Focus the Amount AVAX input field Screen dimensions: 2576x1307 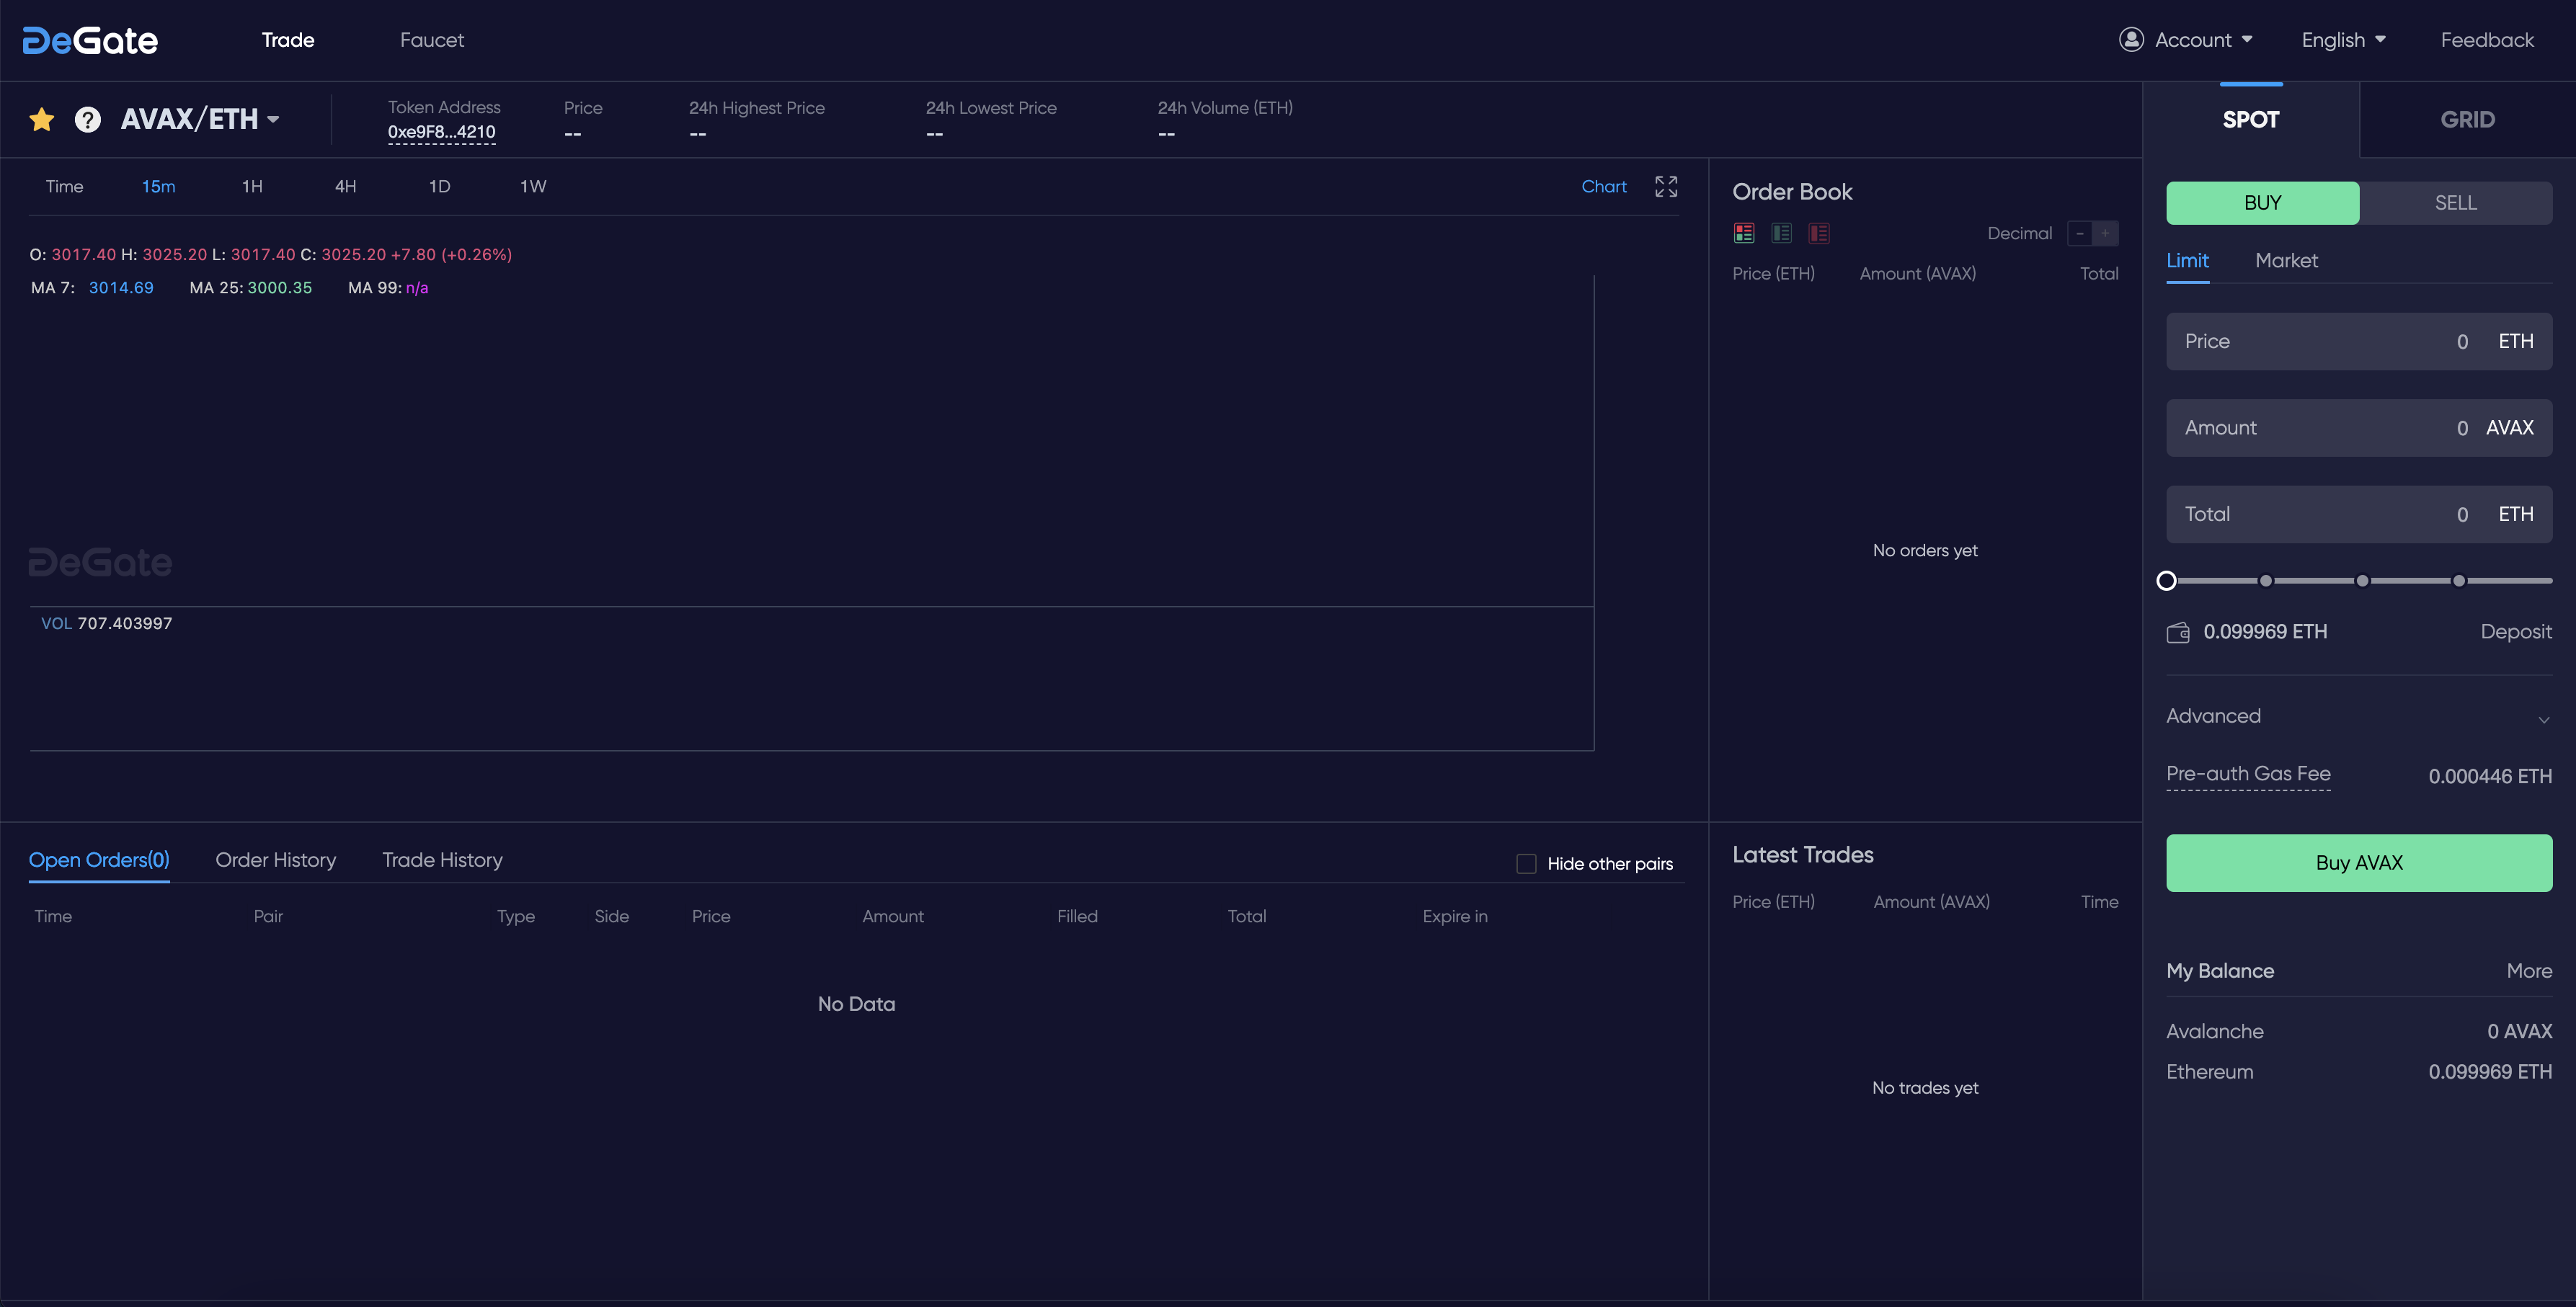pos(2358,428)
